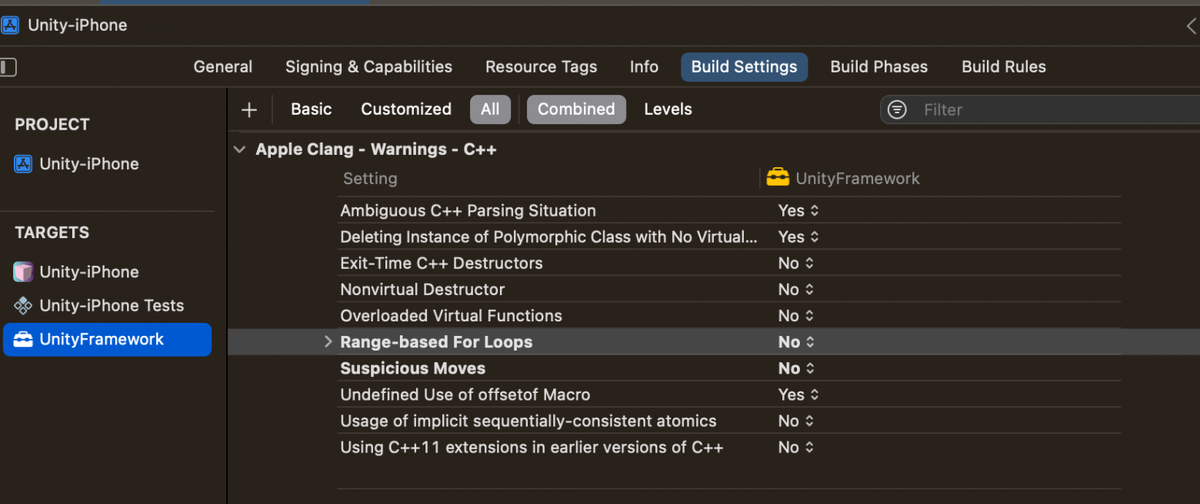
Task: Change the Exit-Time C++ Destructors value
Action: tap(797, 263)
